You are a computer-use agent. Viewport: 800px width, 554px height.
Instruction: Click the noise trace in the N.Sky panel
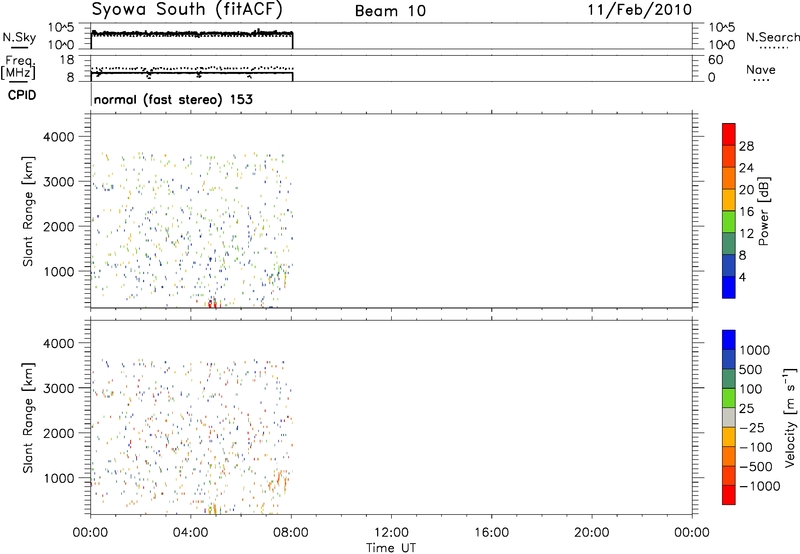192,34
